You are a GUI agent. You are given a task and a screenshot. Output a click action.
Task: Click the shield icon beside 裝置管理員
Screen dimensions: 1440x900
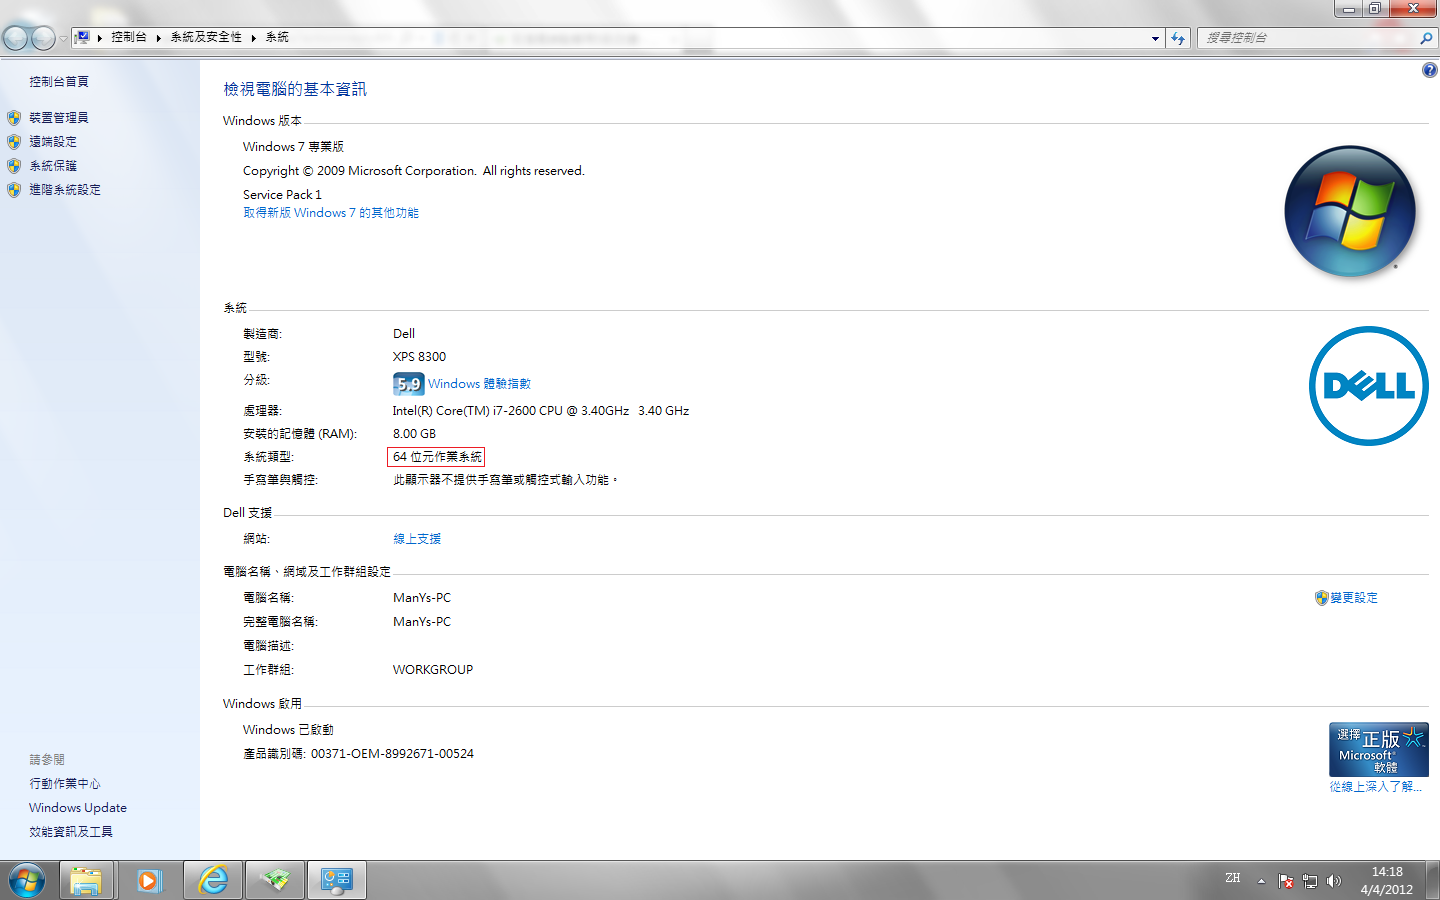[x=14, y=118]
